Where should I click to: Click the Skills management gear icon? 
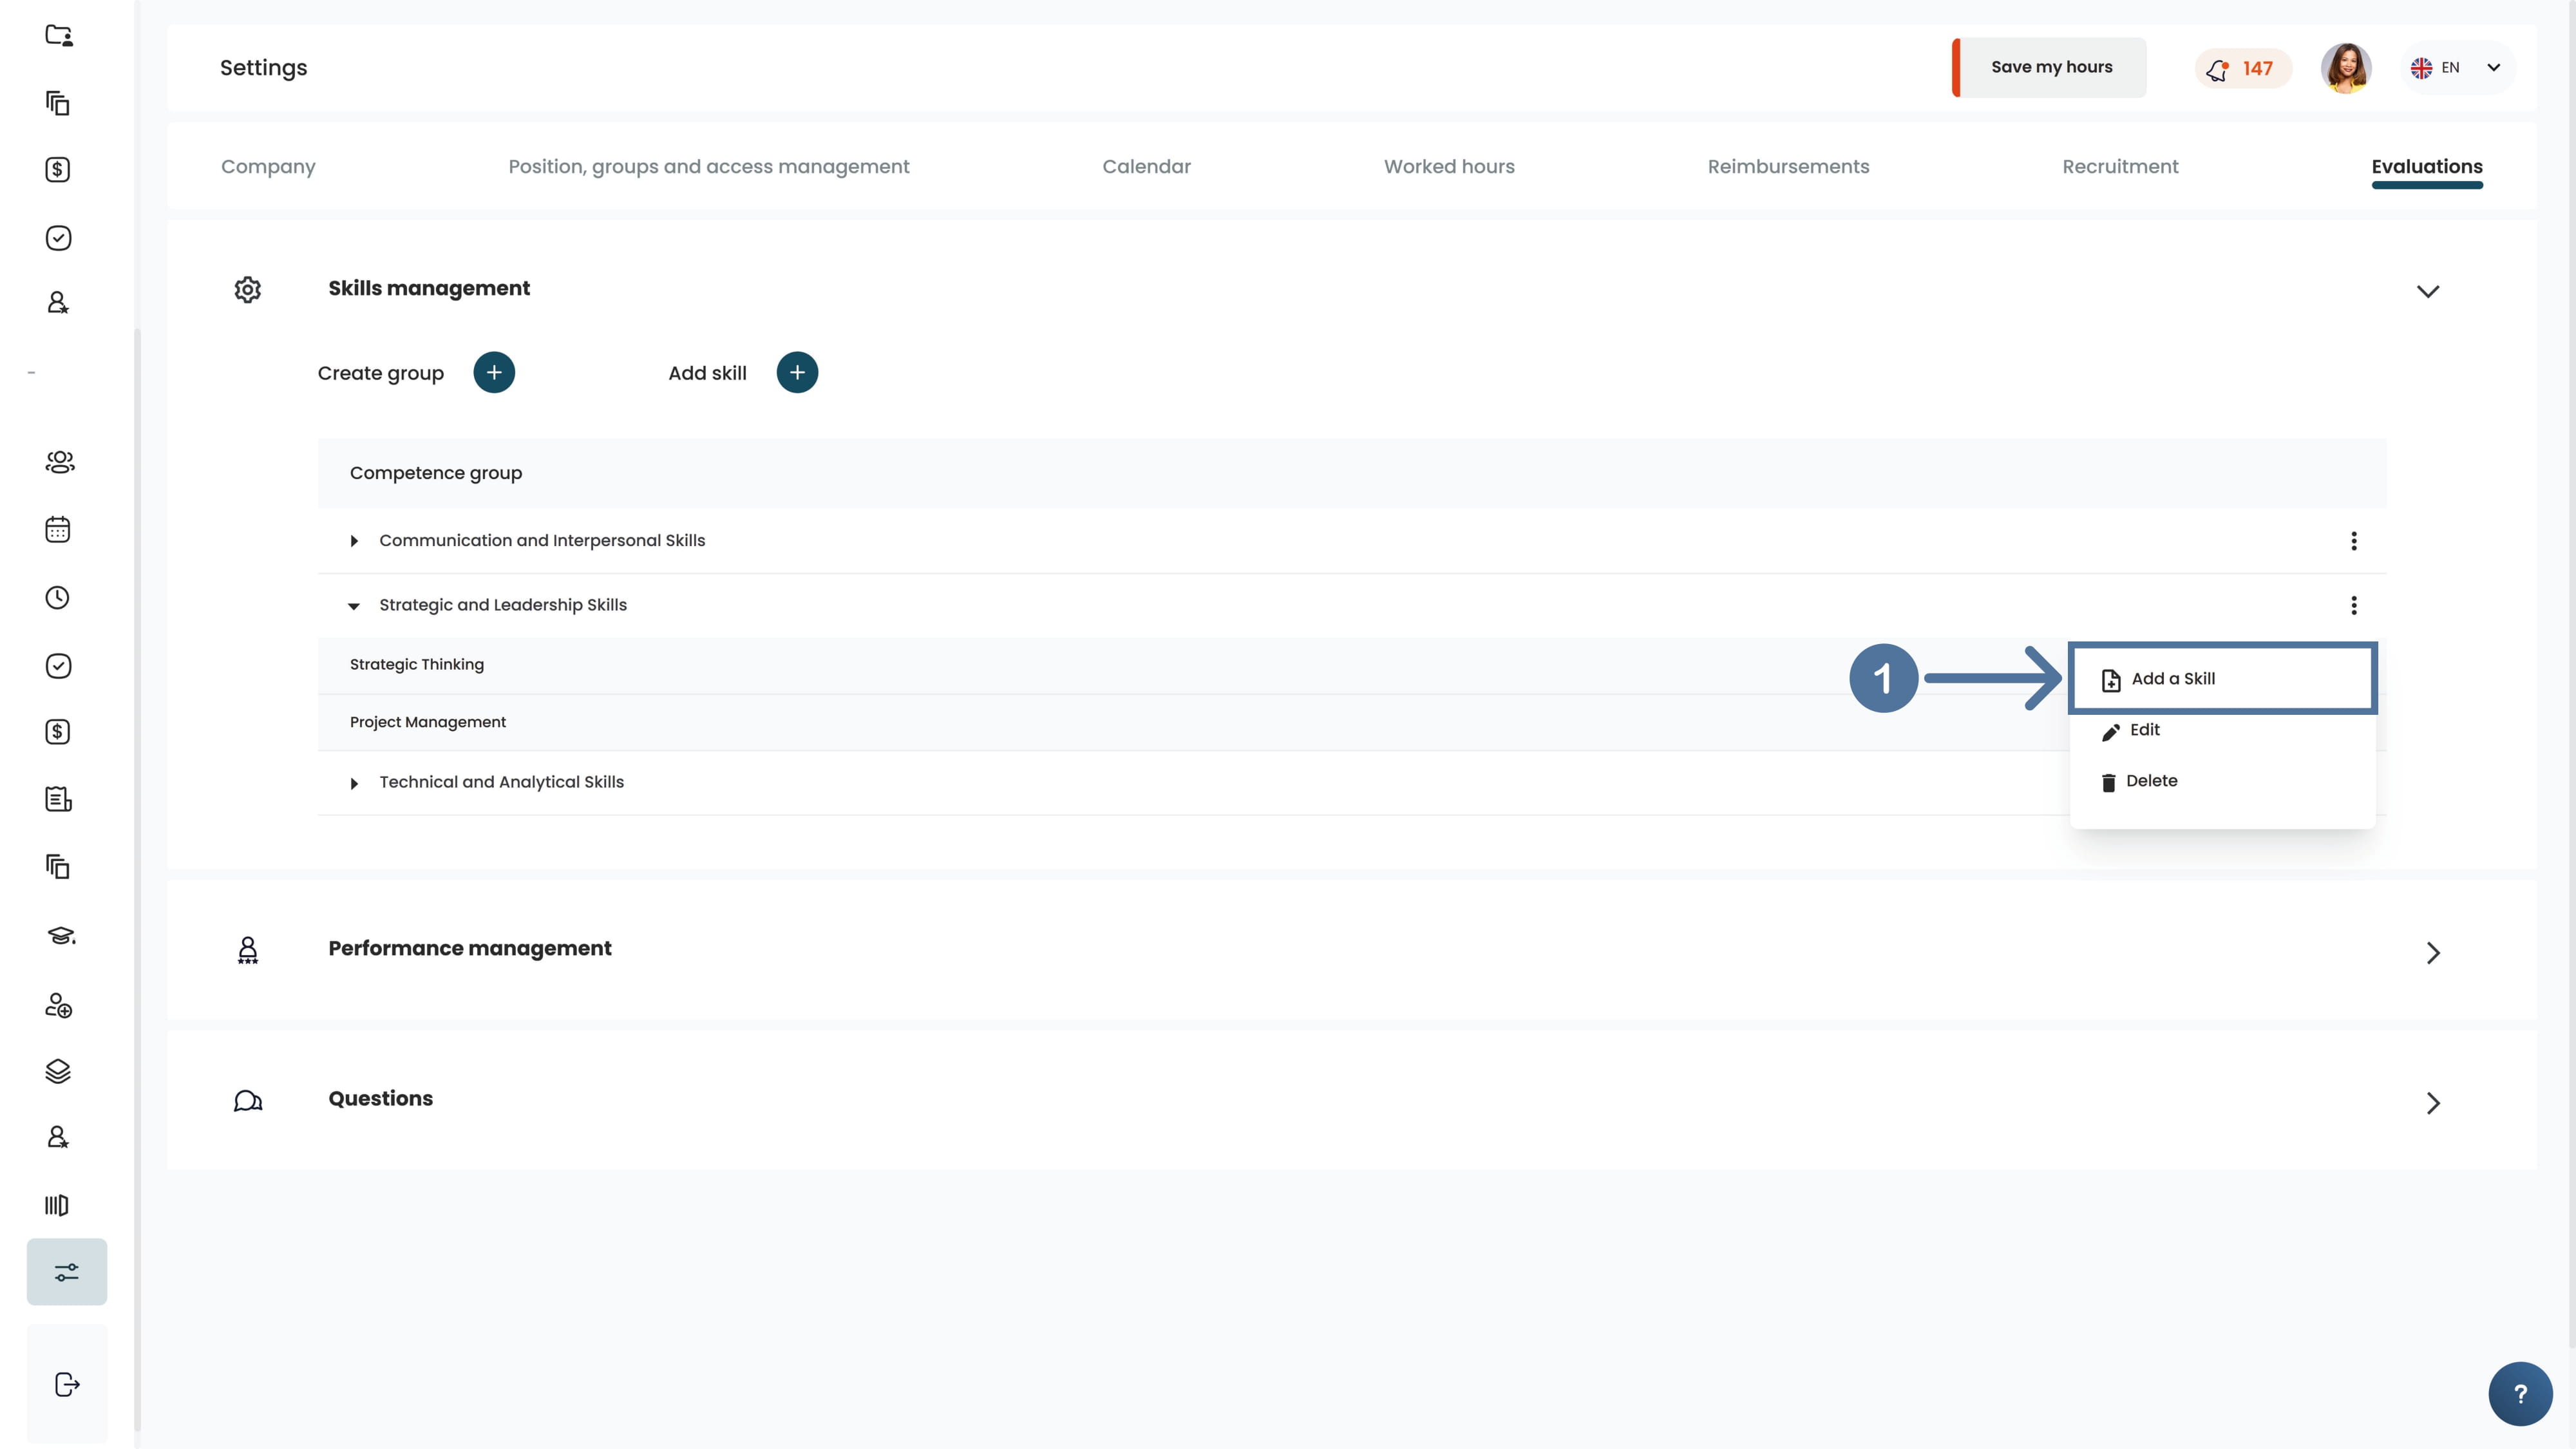[x=248, y=290]
